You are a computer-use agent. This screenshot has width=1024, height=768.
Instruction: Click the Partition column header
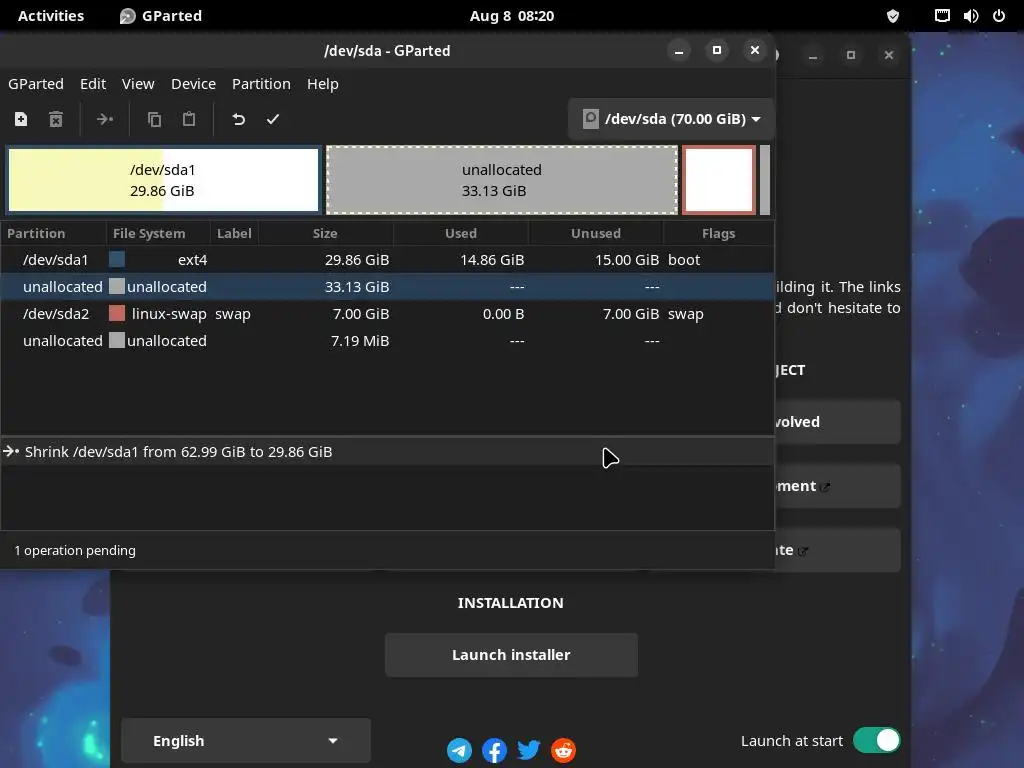click(54, 233)
